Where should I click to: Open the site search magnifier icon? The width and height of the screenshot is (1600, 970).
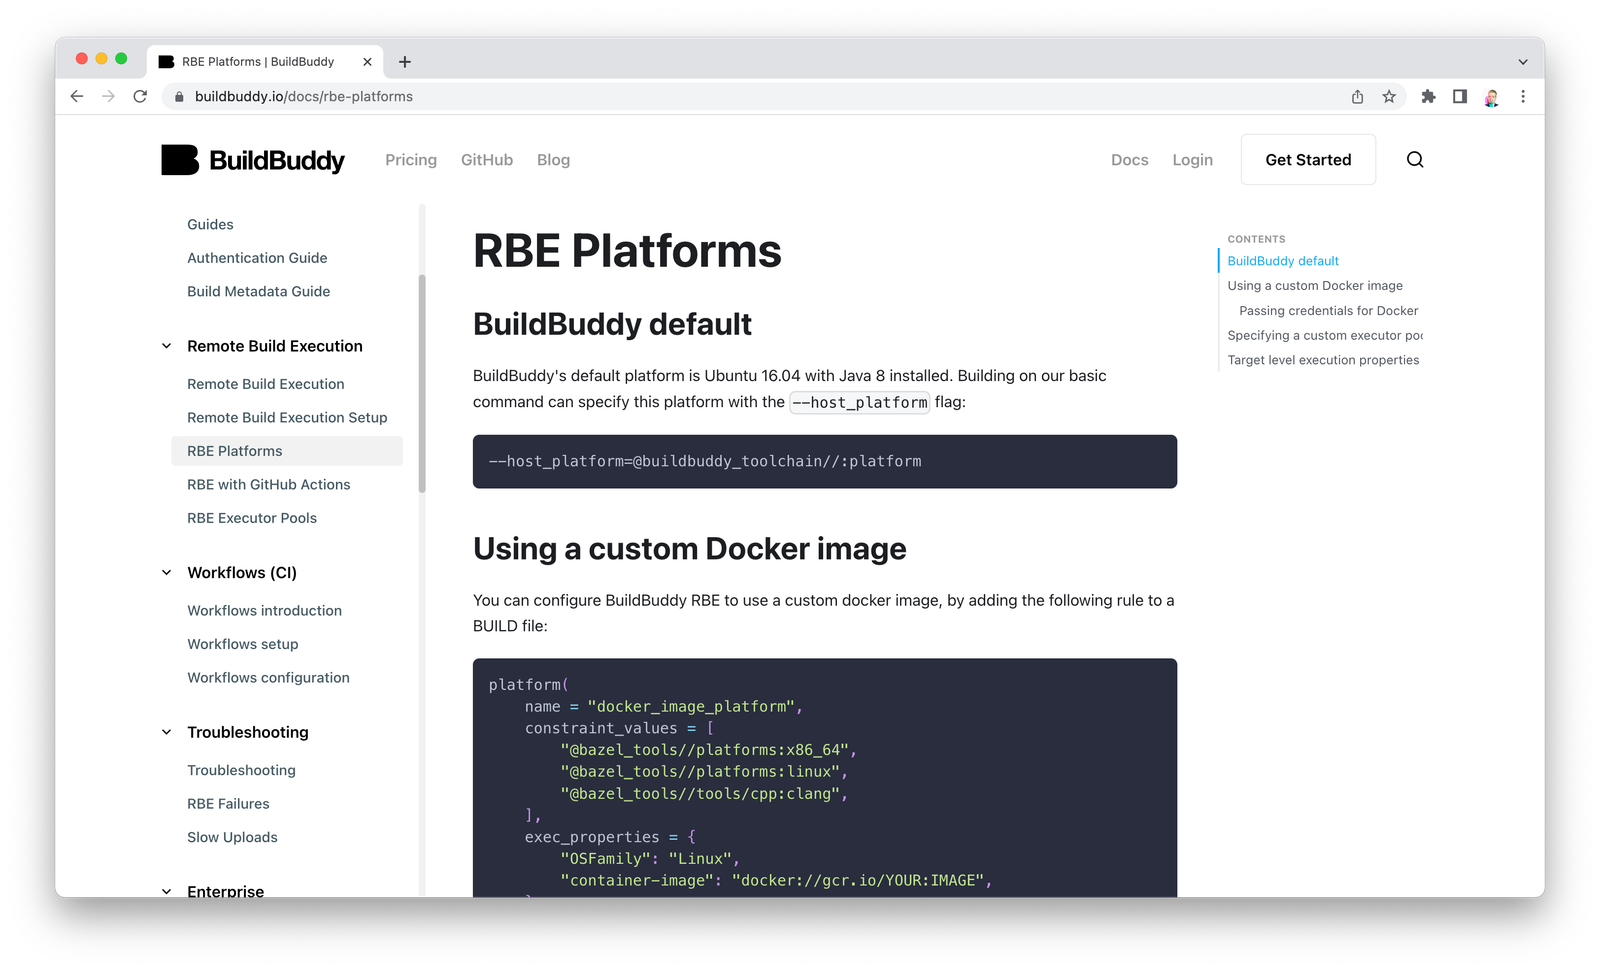point(1414,160)
